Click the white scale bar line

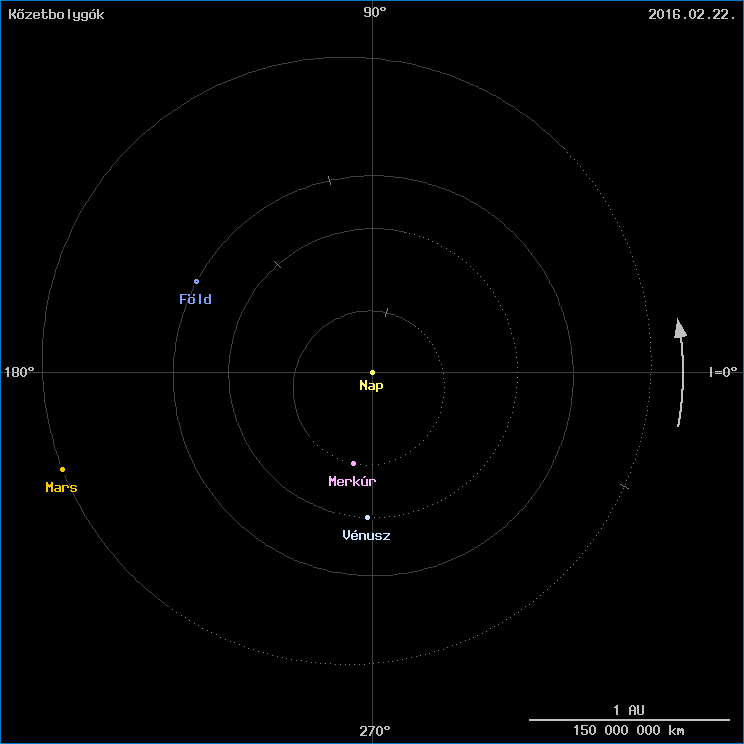(629, 720)
